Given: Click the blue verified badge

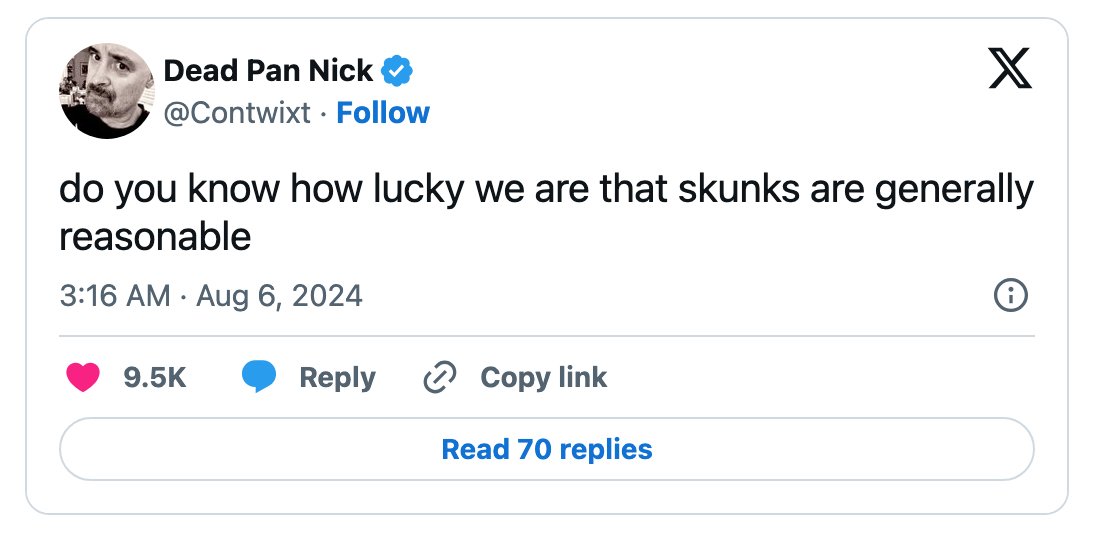Looking at the screenshot, I should pyautogui.click(x=397, y=71).
